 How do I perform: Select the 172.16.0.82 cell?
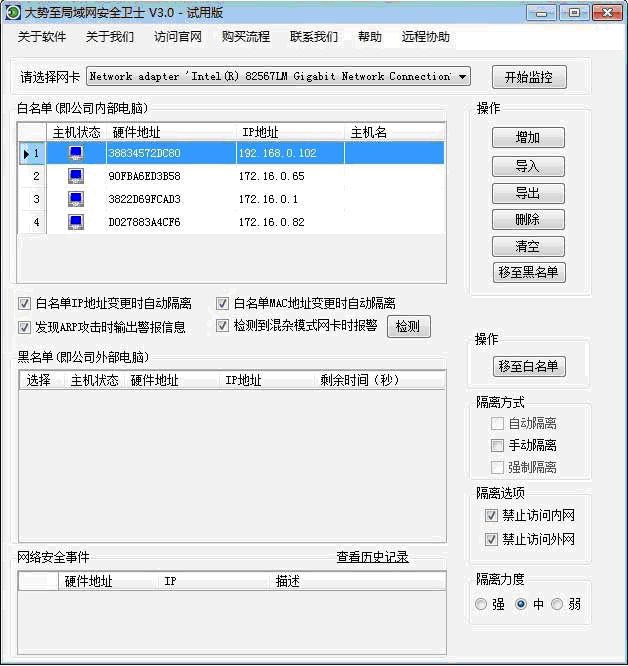(290, 222)
